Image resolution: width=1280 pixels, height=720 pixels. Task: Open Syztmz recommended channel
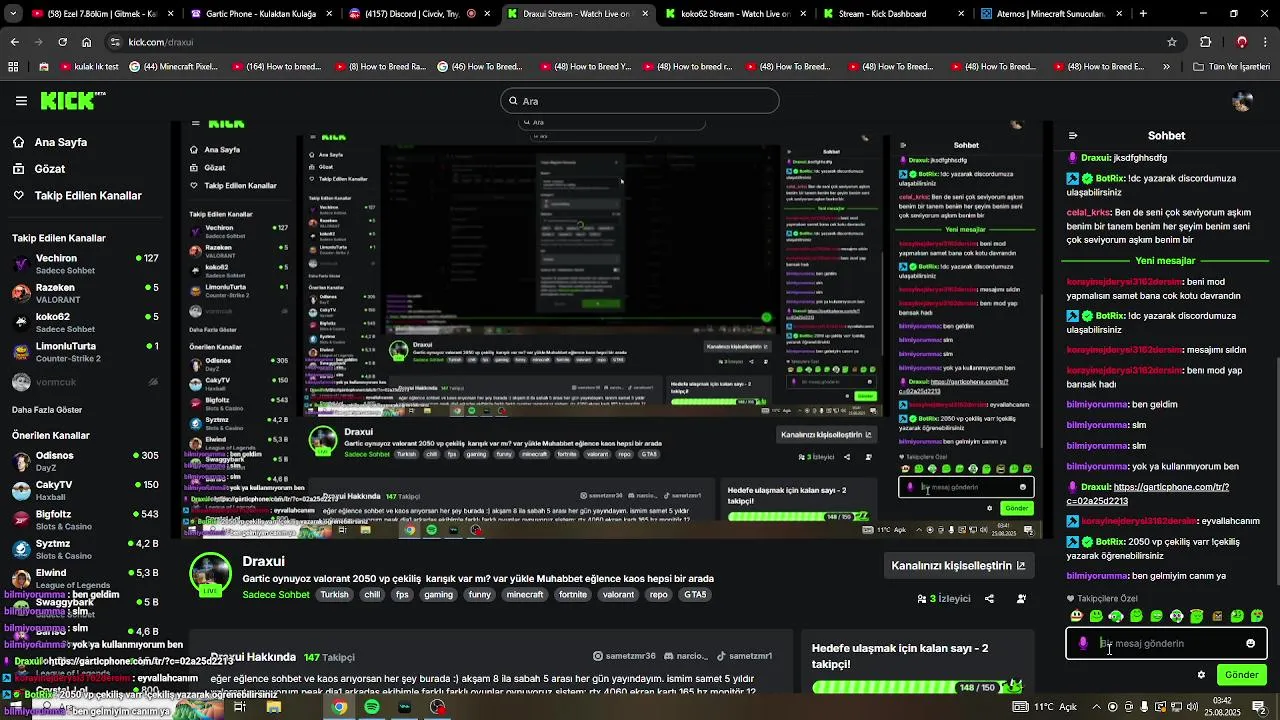pos(85,548)
